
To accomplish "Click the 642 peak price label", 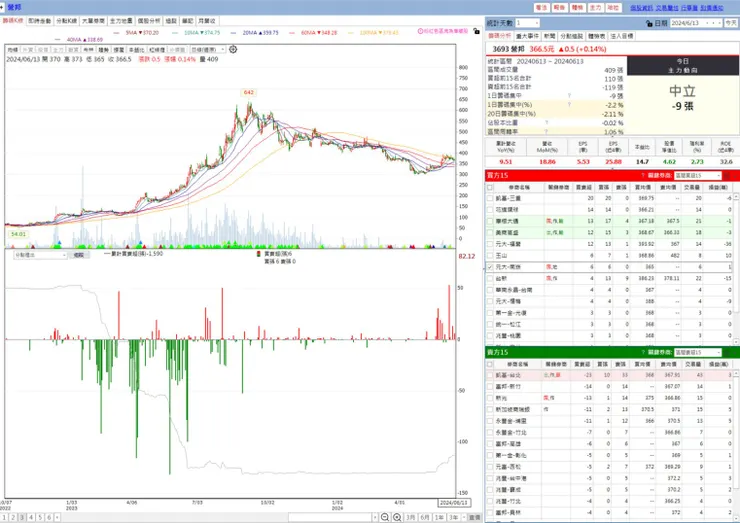I will (249, 93).
